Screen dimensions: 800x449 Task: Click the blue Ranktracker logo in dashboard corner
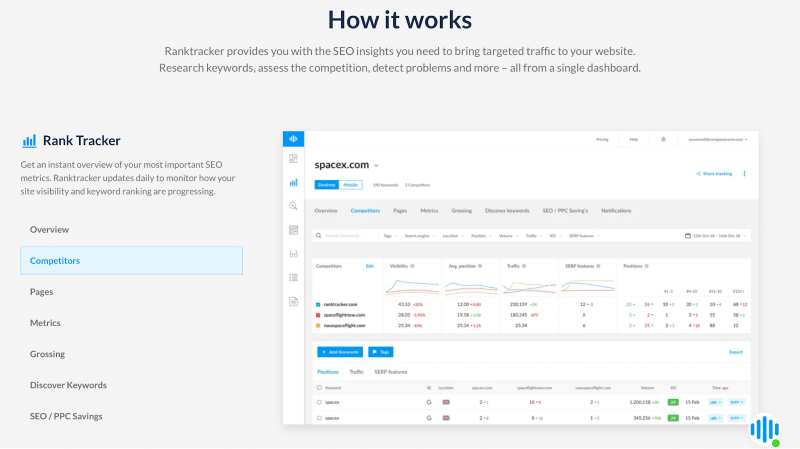(293, 139)
